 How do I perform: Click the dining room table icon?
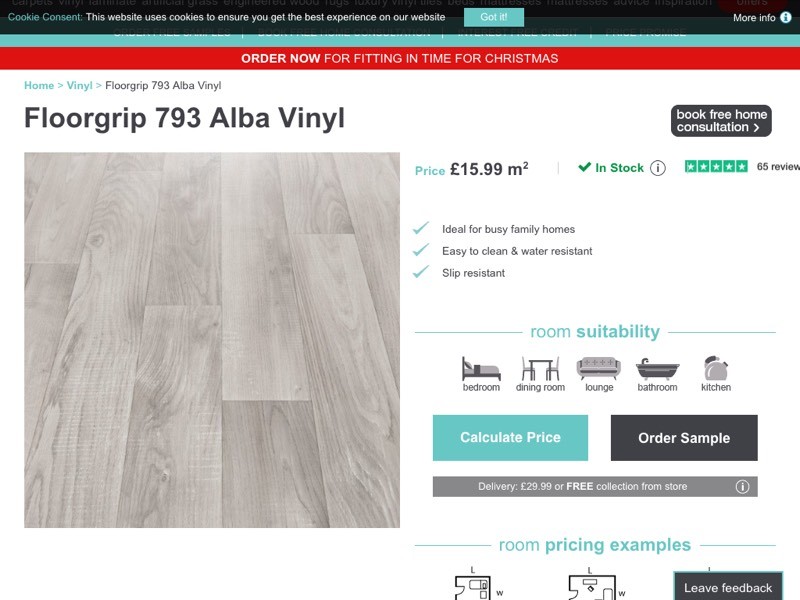[x=540, y=368]
